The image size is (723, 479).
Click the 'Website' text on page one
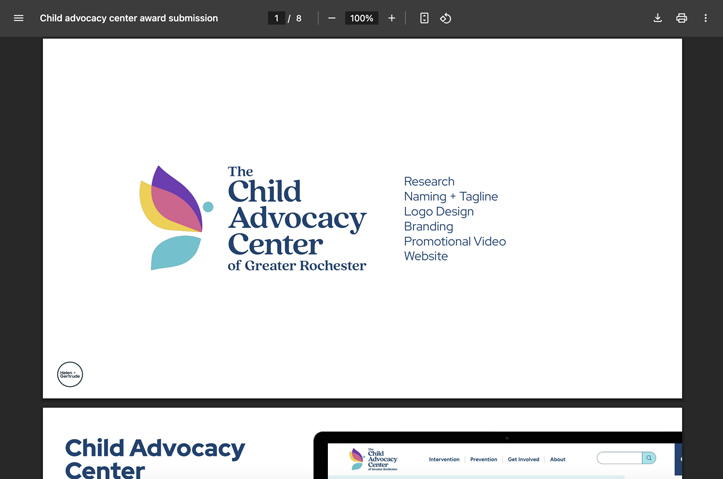[426, 256]
